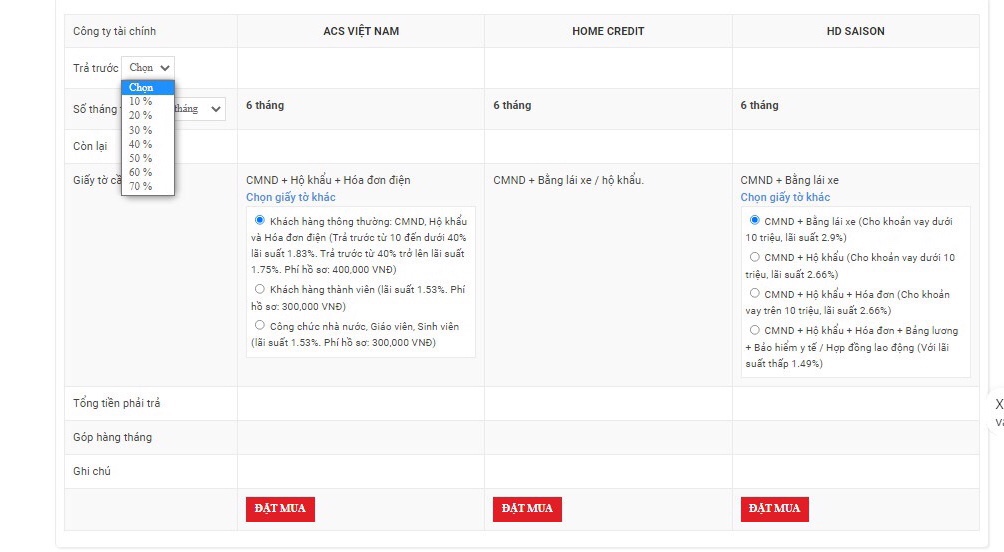Screen dimensions: 1004x552
Task: Select 50 % prepayment option
Action: tap(148, 158)
